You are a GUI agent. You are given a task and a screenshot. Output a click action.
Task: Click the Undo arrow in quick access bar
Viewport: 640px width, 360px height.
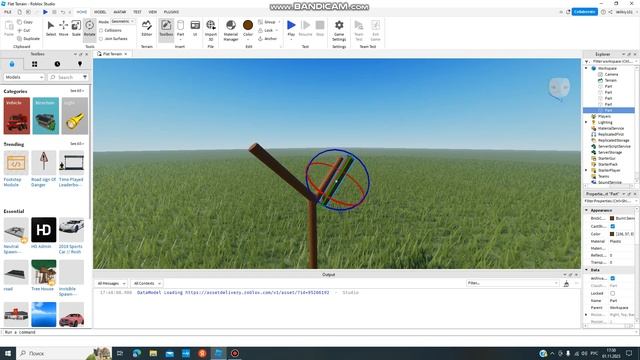tap(63, 12)
